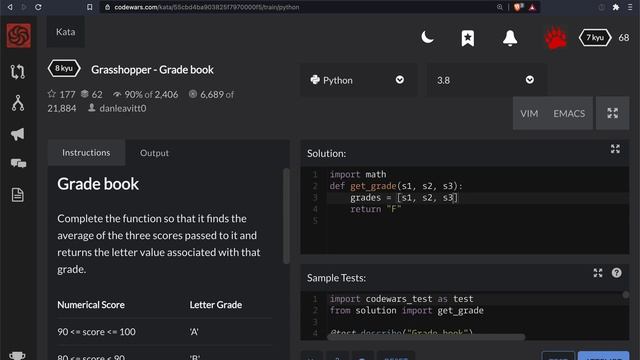Click the completions icon beside 6,689
This screenshot has height=360, width=640.
click(193, 94)
